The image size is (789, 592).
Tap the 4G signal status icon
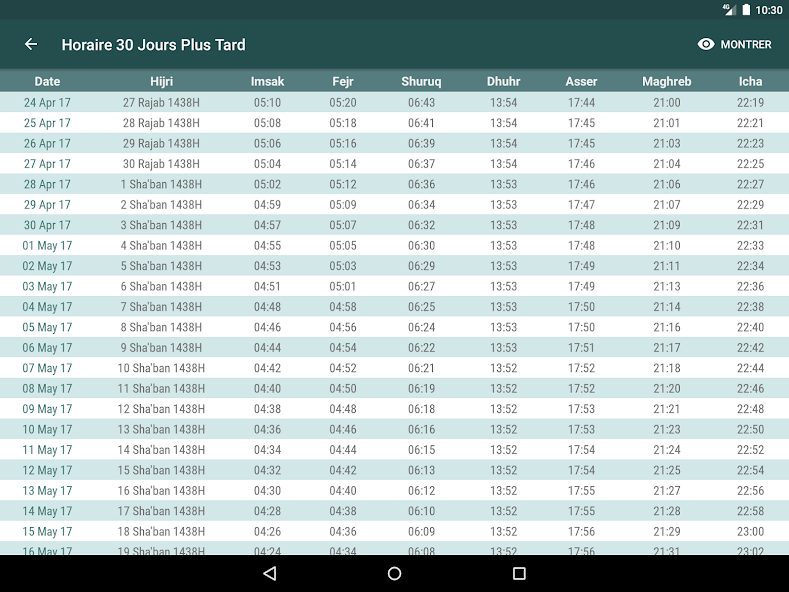728,10
